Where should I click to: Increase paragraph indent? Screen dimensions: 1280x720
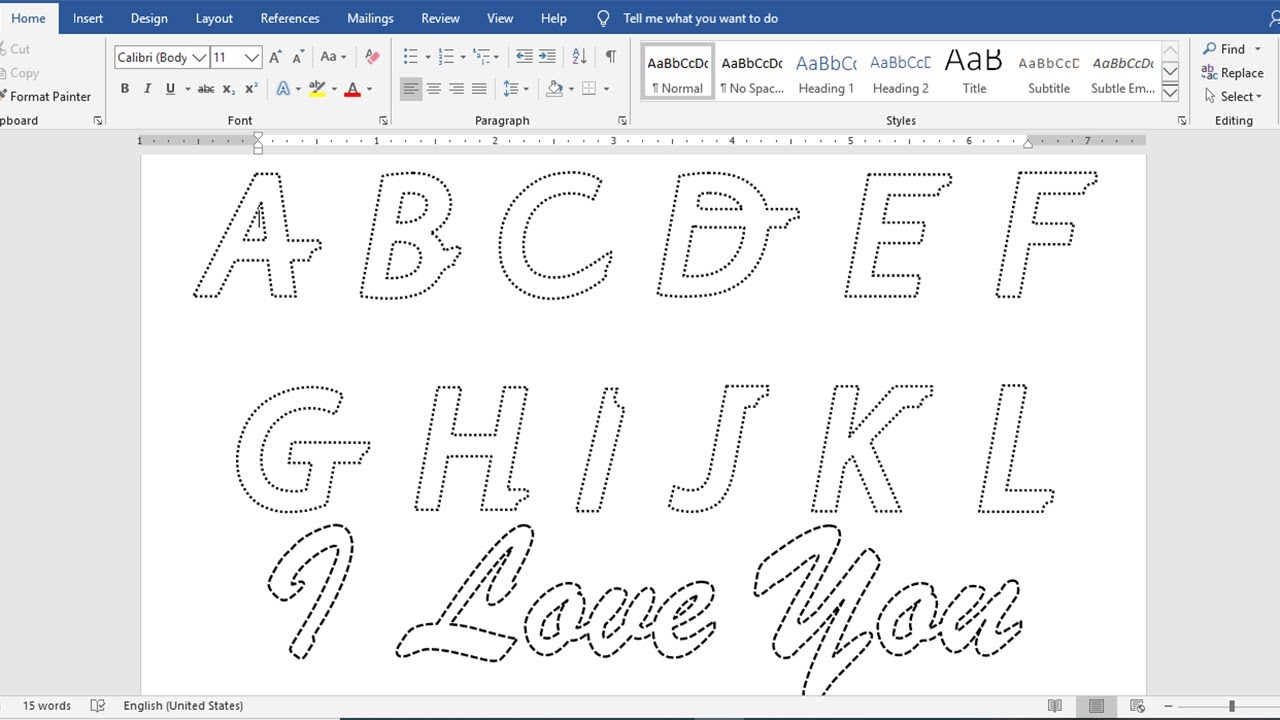point(547,57)
